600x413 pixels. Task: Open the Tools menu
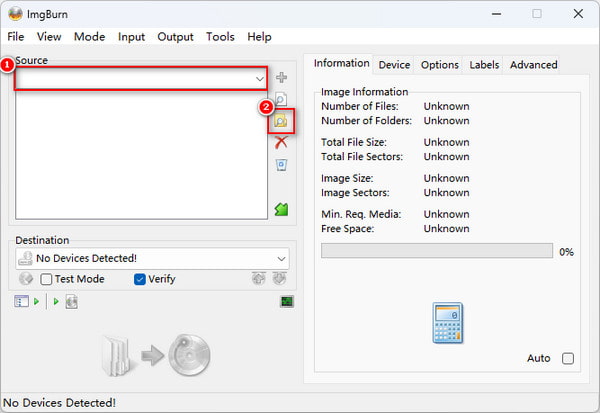220,37
